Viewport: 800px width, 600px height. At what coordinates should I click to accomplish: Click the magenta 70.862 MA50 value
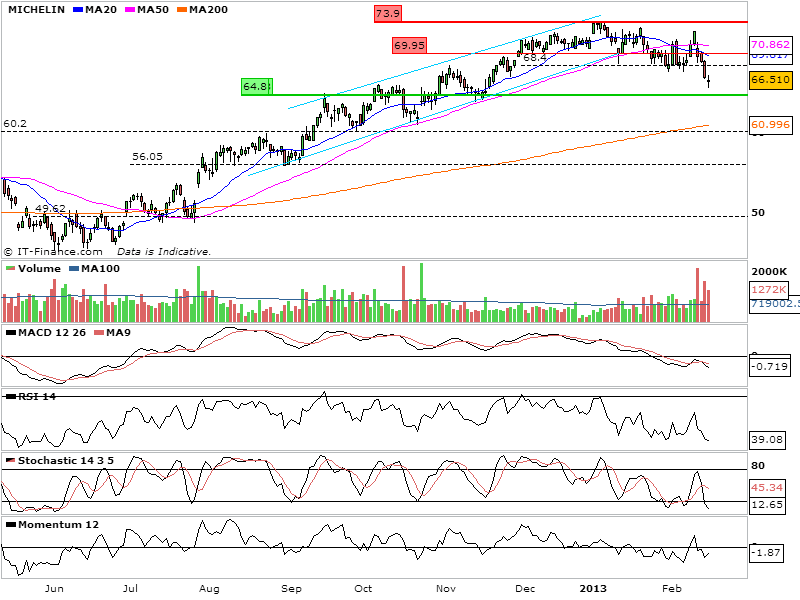(770, 44)
